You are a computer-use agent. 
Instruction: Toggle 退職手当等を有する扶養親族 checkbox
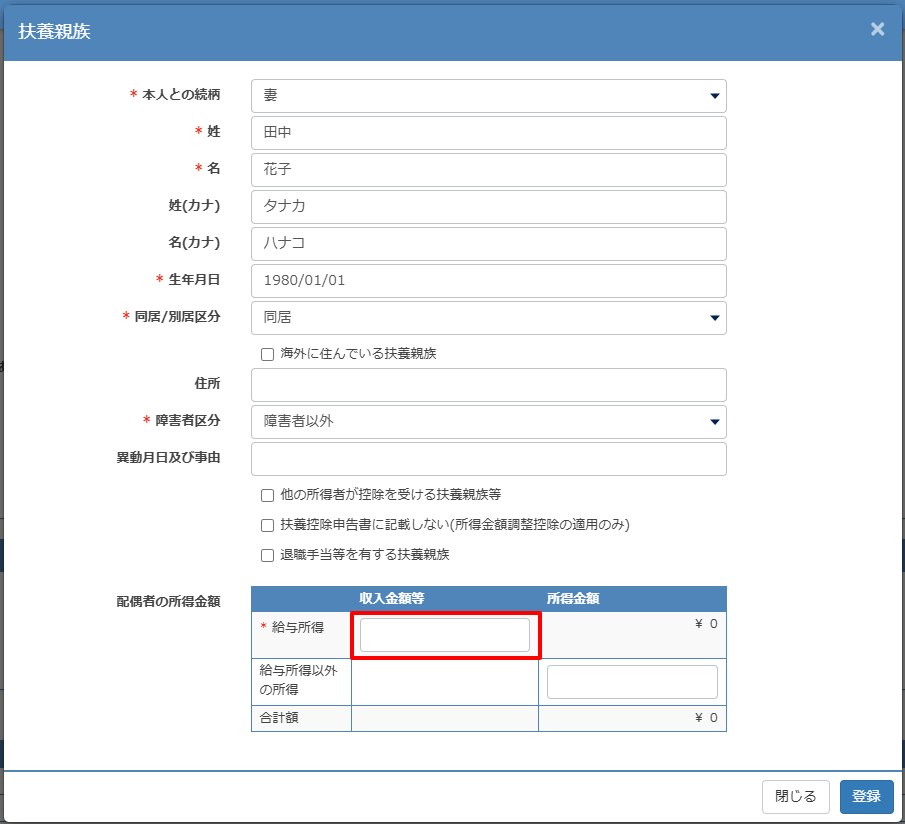[x=267, y=555]
